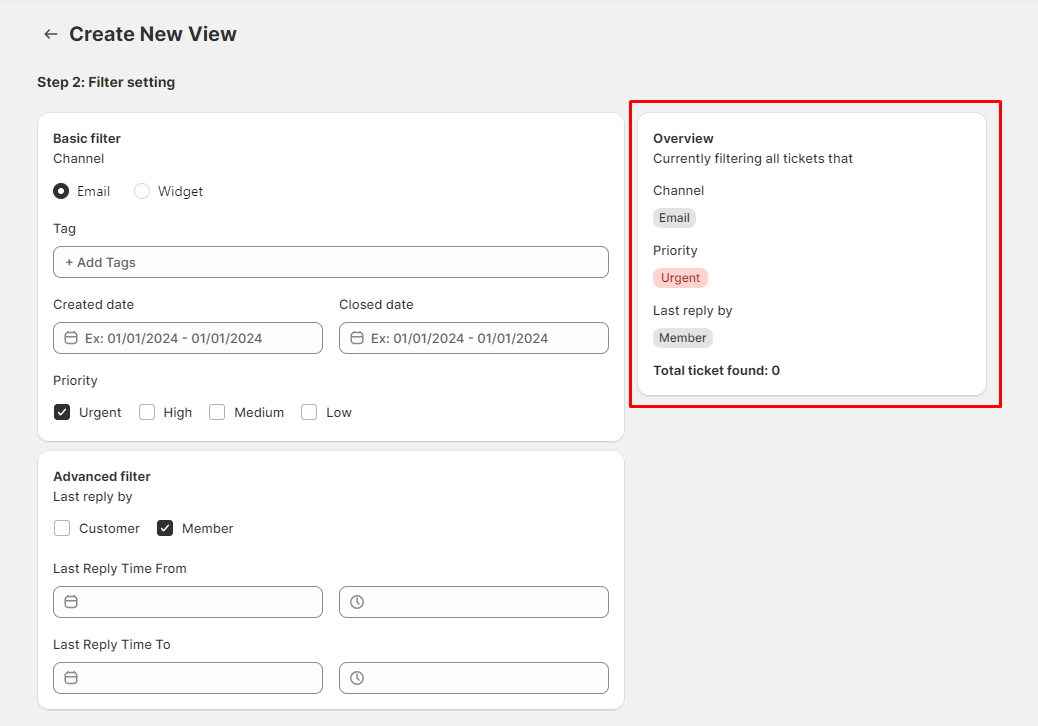This screenshot has height=726, width=1038.
Task: Check the Customer last reply checkbox
Action: (x=62, y=528)
